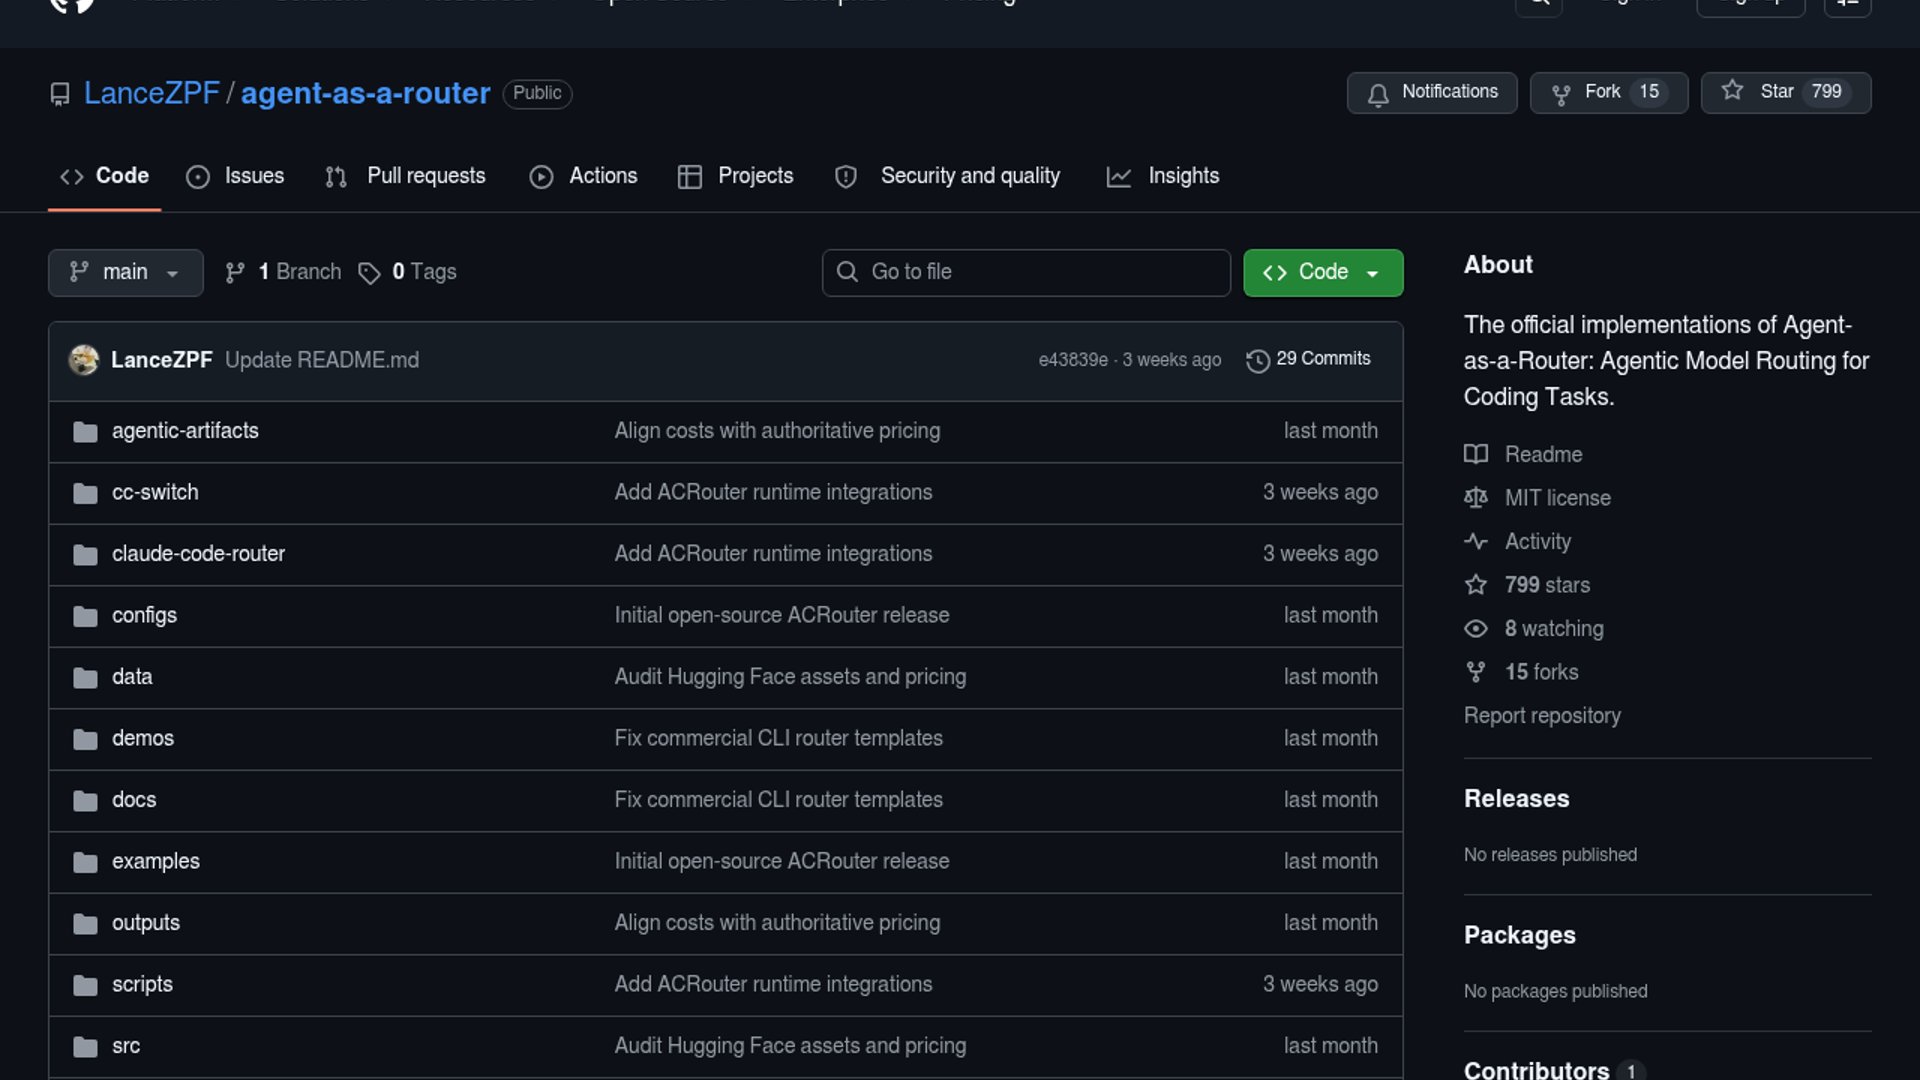The height and width of the screenshot is (1080, 1920).
Task: Open commit hash e43839e
Action: (x=1073, y=360)
